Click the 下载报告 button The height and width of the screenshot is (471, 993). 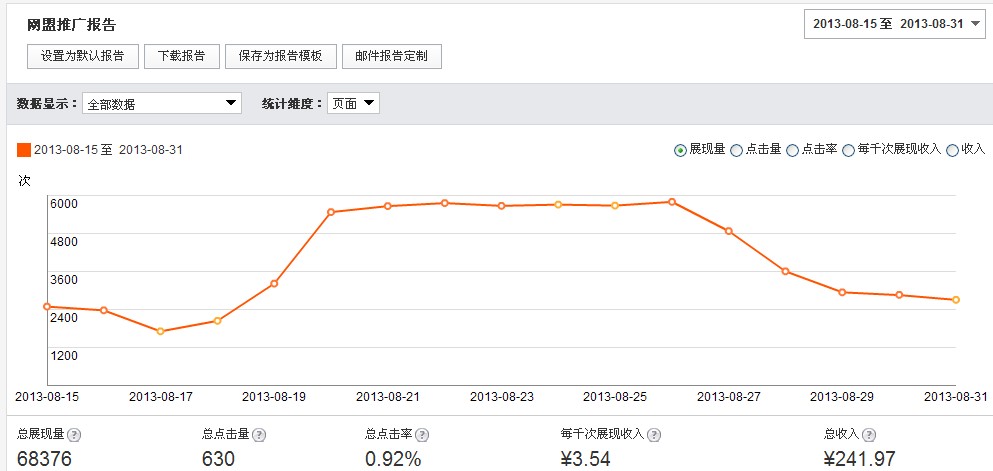coord(182,56)
